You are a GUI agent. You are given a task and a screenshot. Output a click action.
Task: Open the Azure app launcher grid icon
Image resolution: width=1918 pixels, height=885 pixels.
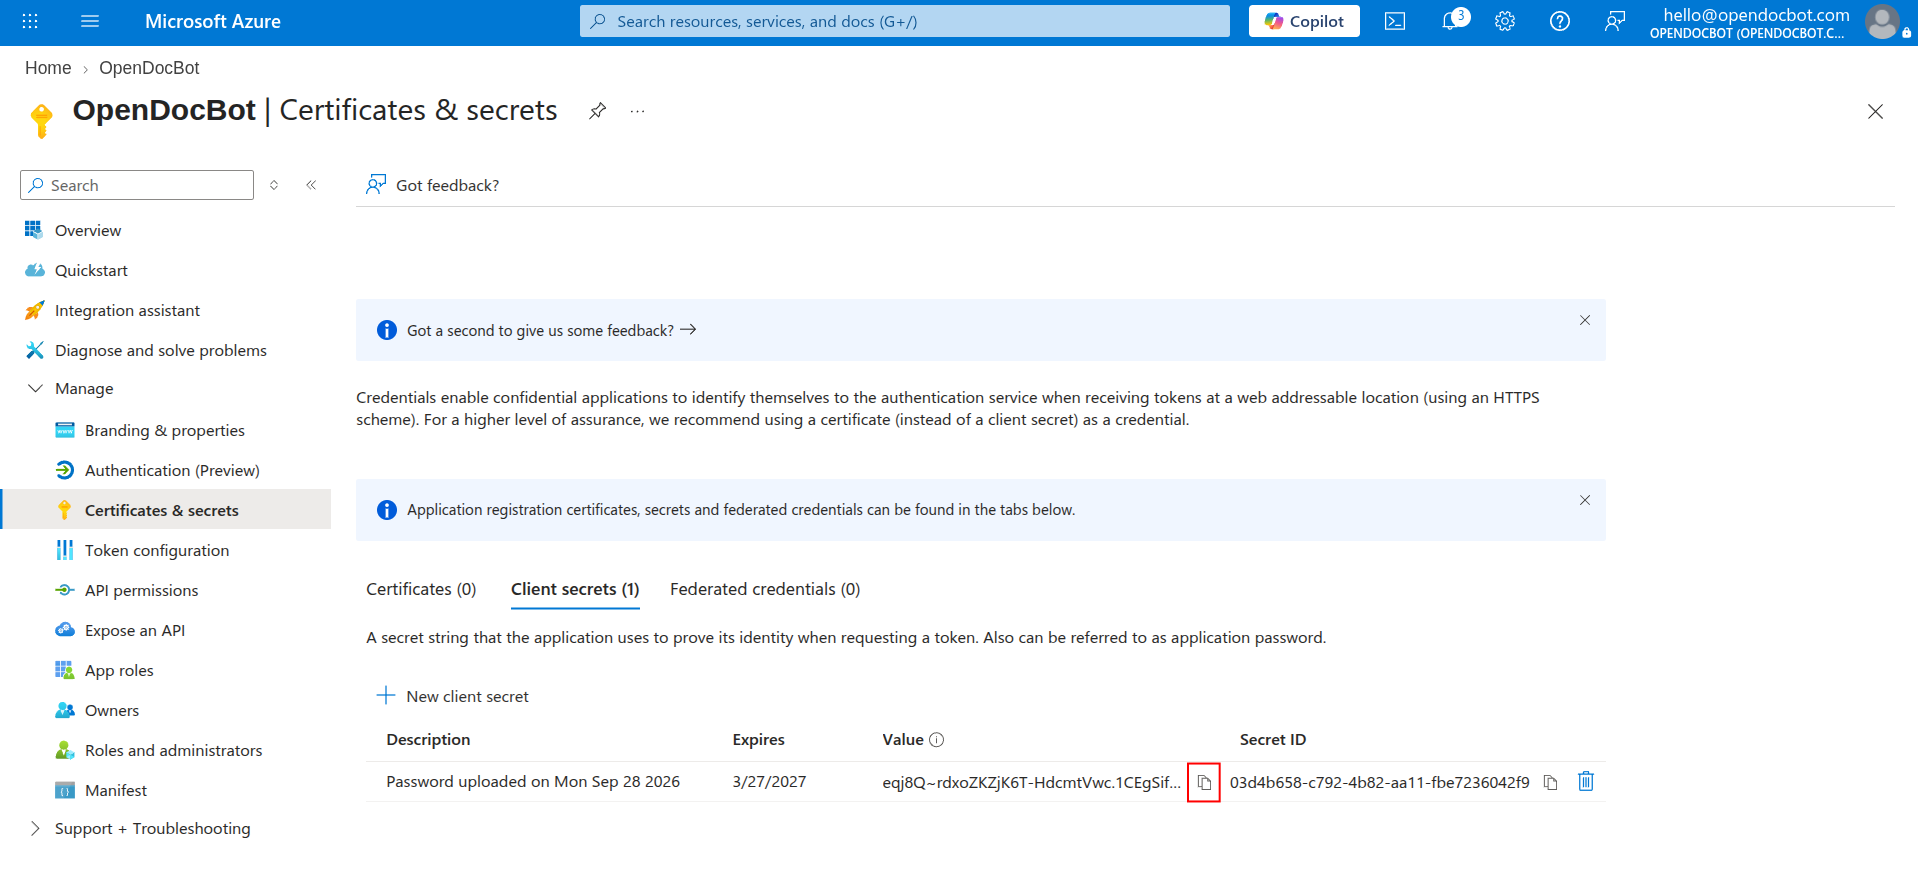30,21
